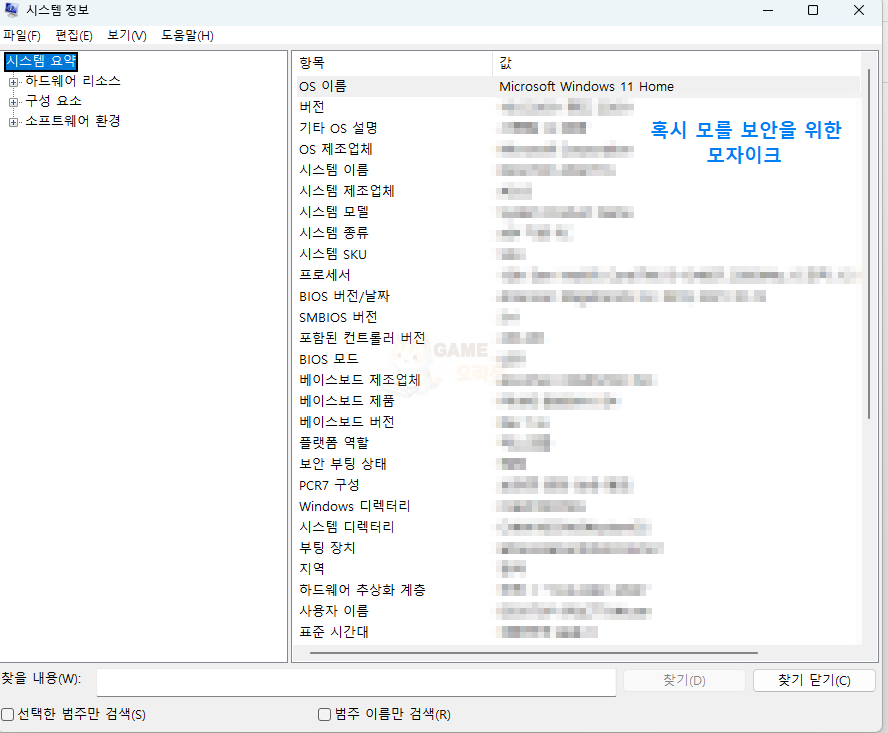This screenshot has height=733, width=888.
Task: Select the Windows 디렉터리 row
Action: pos(578,506)
